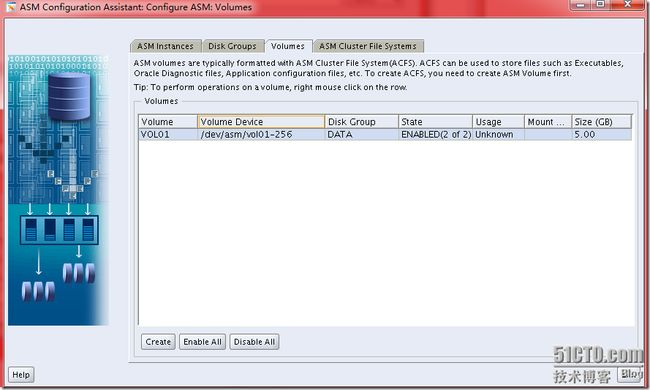650x390 pixels.
Task: Sort by the State column header
Action: click(x=435, y=122)
